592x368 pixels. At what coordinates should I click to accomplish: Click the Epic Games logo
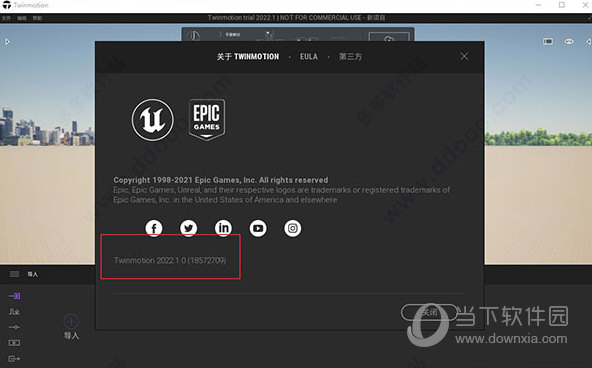[207, 120]
